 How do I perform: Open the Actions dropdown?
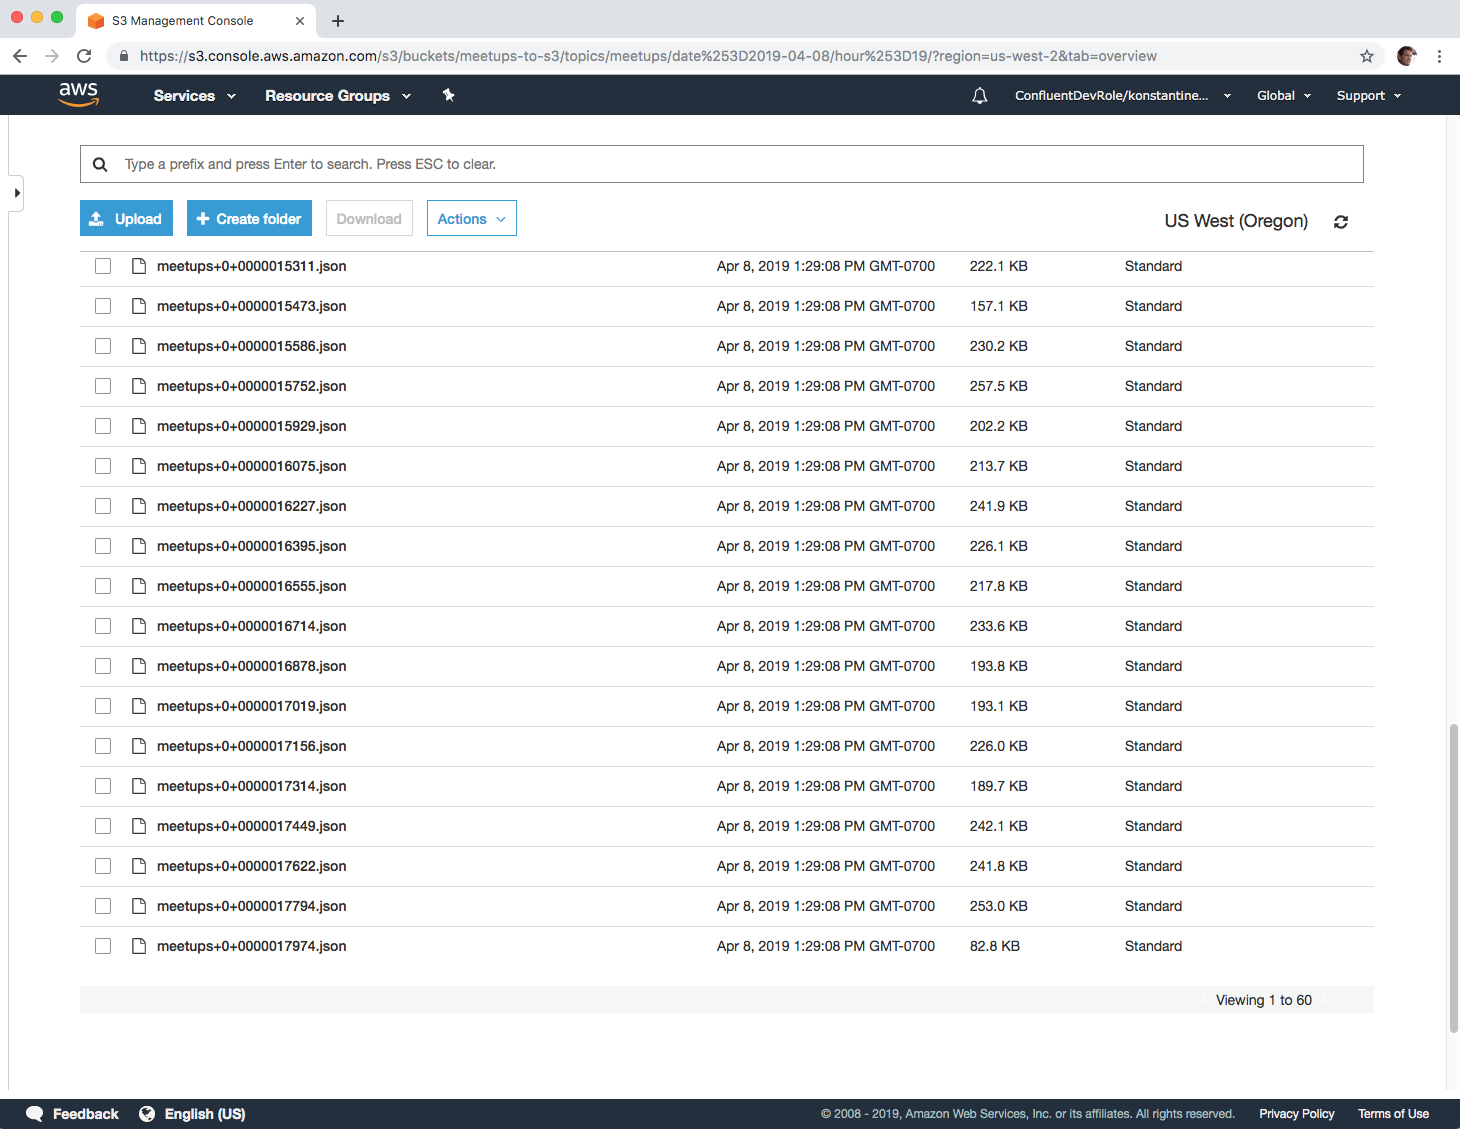pyautogui.click(x=472, y=219)
